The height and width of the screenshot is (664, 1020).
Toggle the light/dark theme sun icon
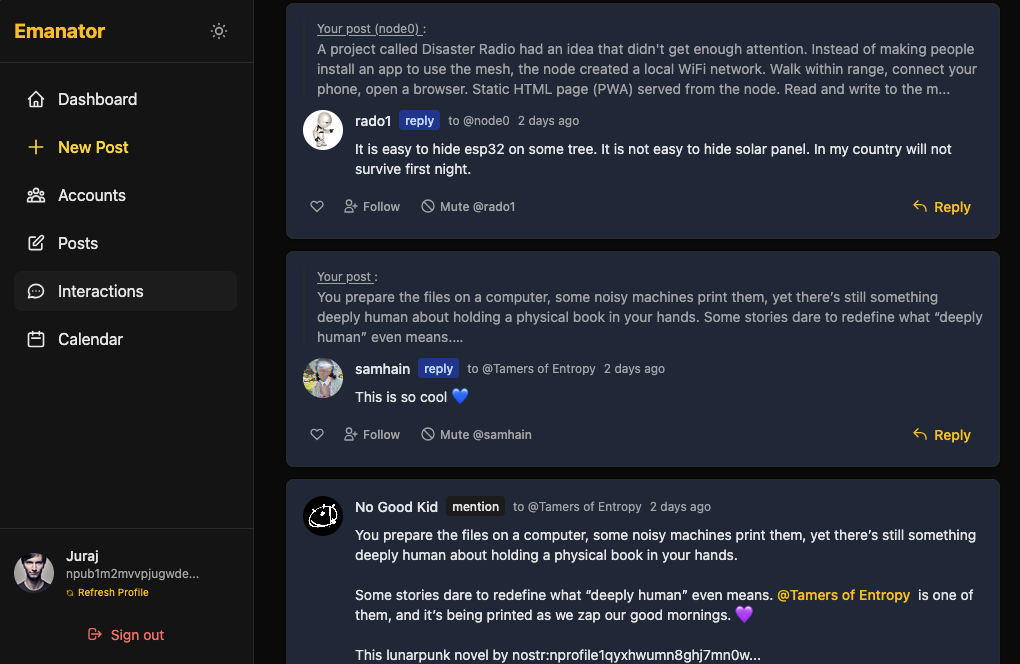tap(219, 31)
